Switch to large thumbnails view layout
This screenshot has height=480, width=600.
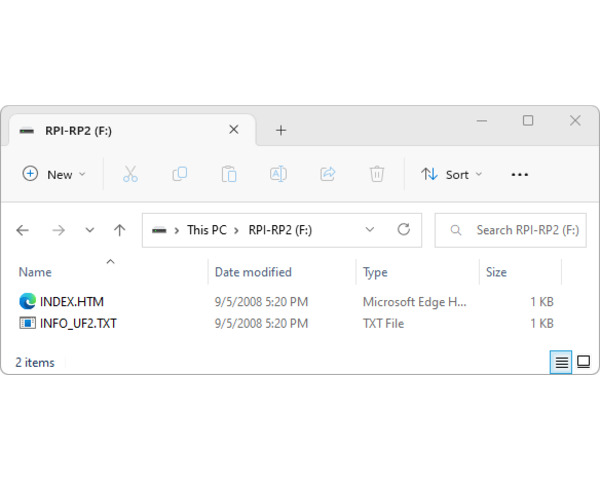coord(584,362)
